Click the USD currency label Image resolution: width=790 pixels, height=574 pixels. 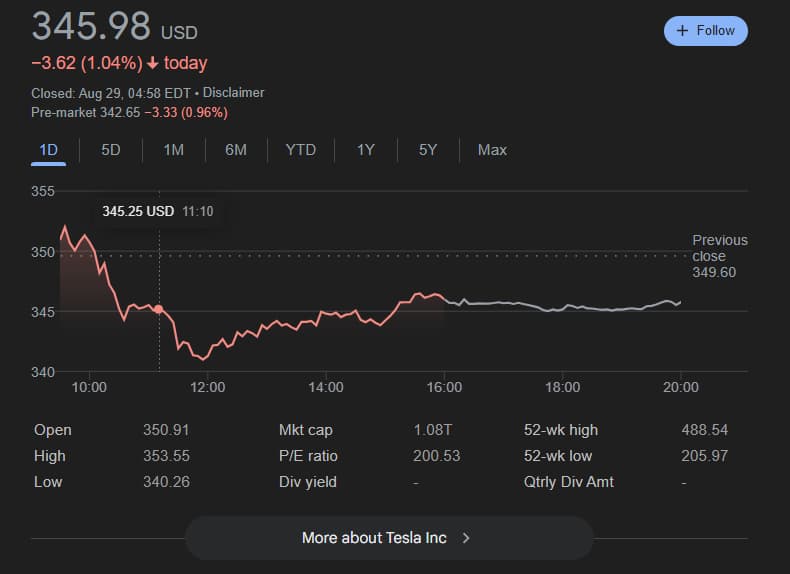(x=179, y=33)
